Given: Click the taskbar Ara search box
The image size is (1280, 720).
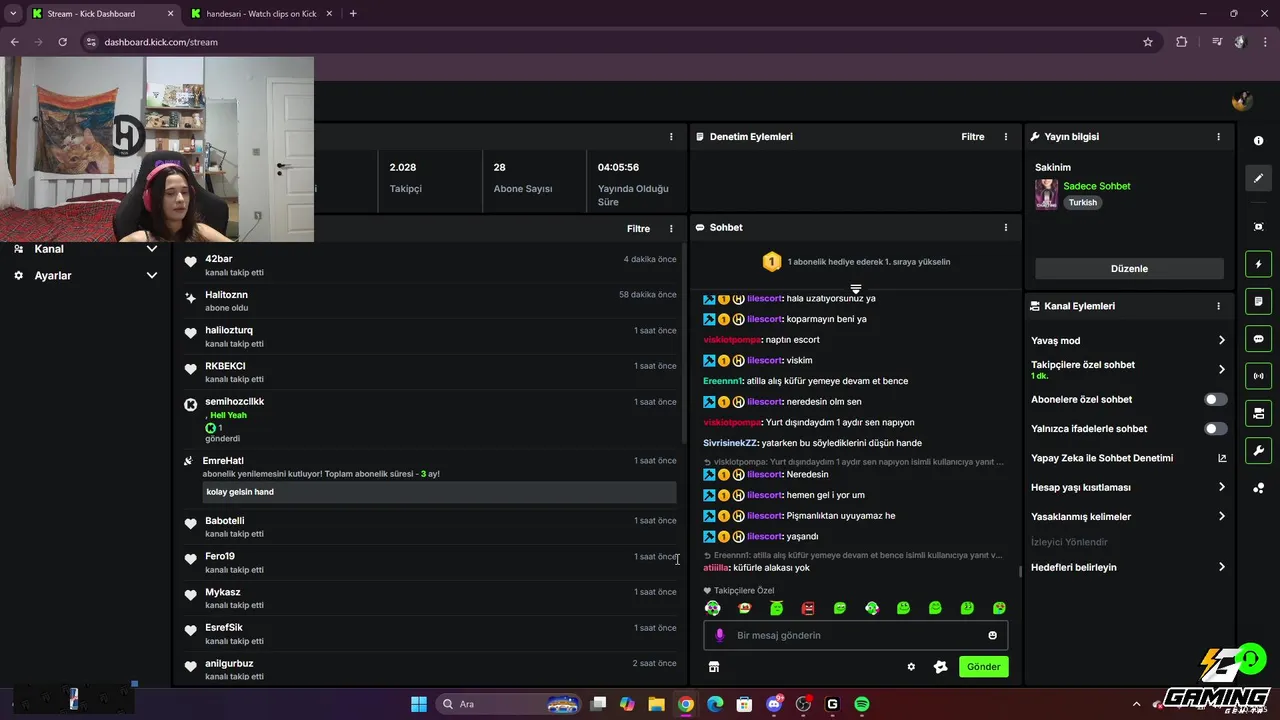Looking at the screenshot, I should tap(510, 704).
